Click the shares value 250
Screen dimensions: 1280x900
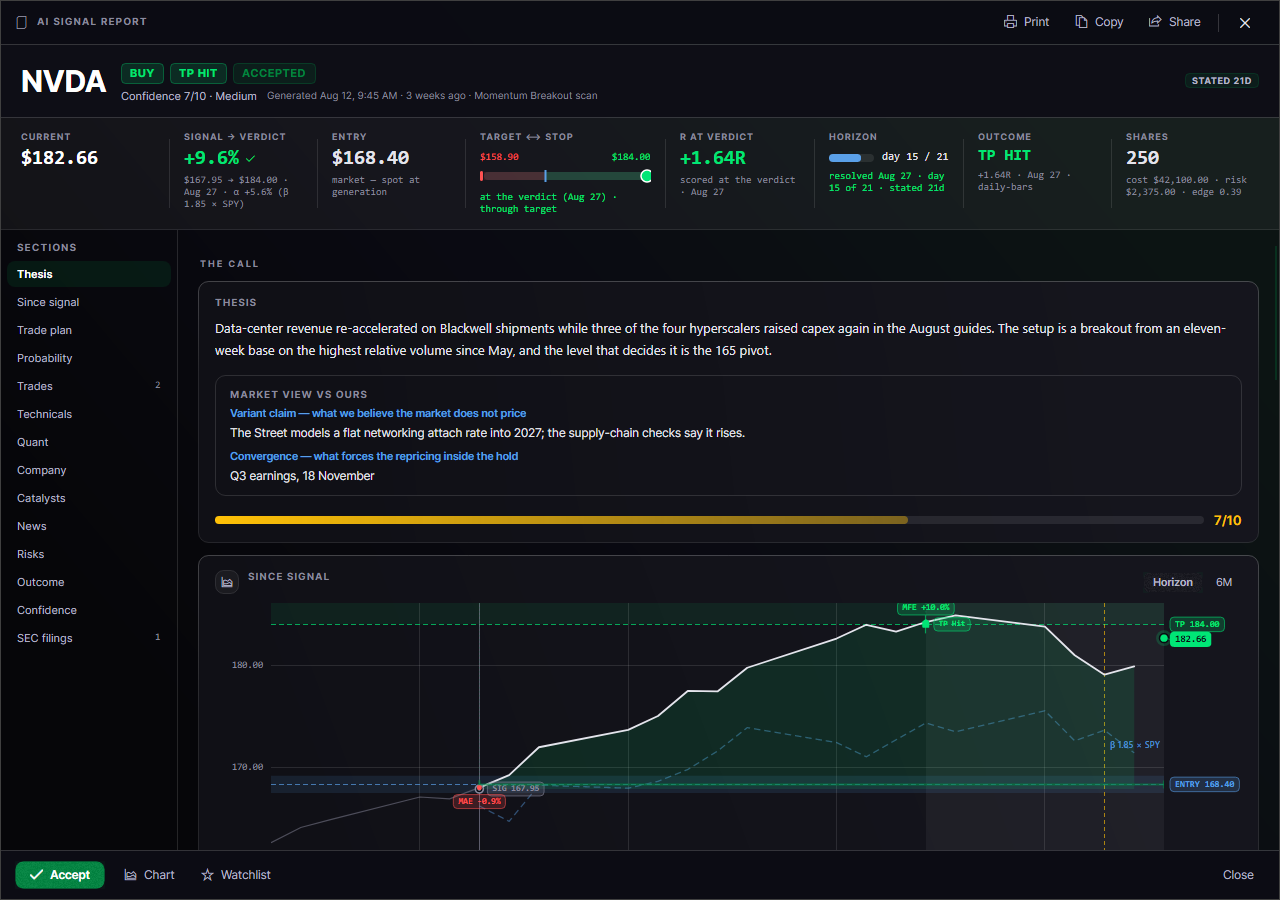(x=1142, y=158)
